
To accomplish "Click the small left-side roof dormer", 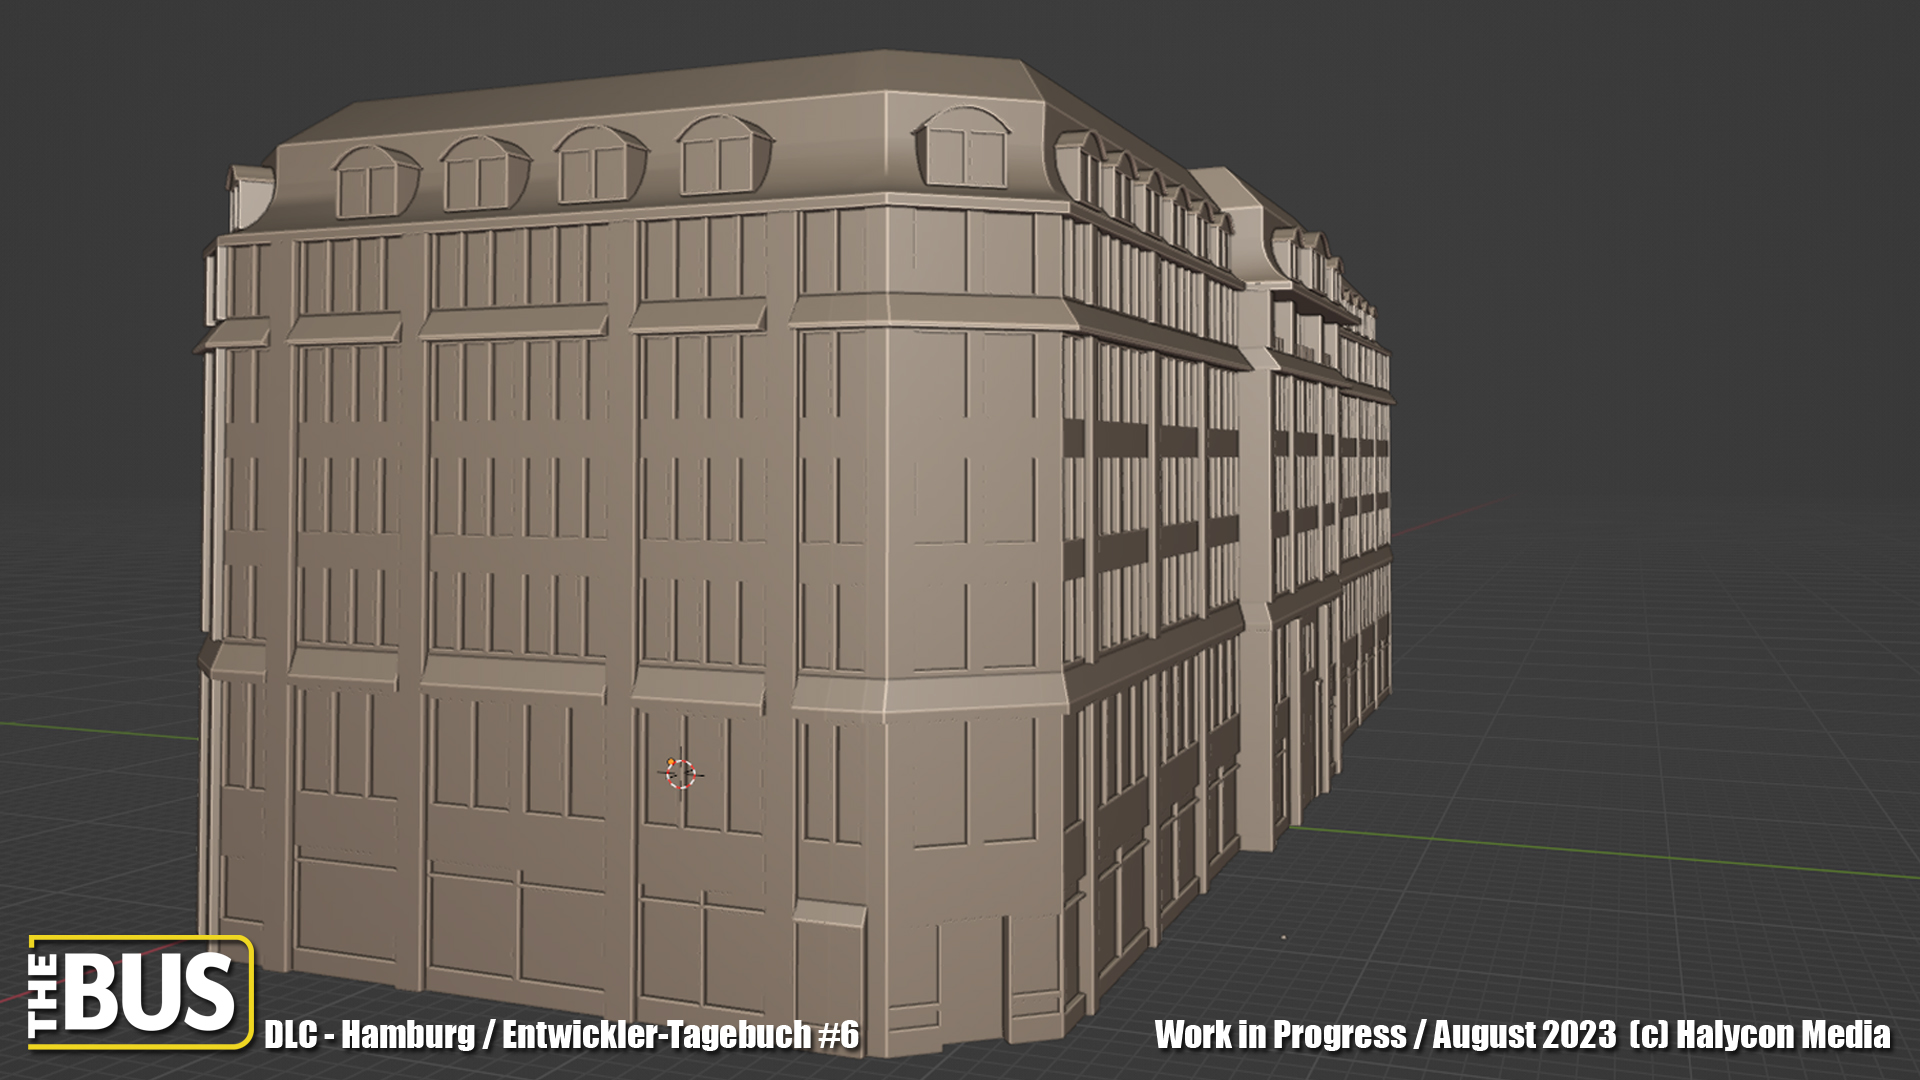I will [x=248, y=195].
